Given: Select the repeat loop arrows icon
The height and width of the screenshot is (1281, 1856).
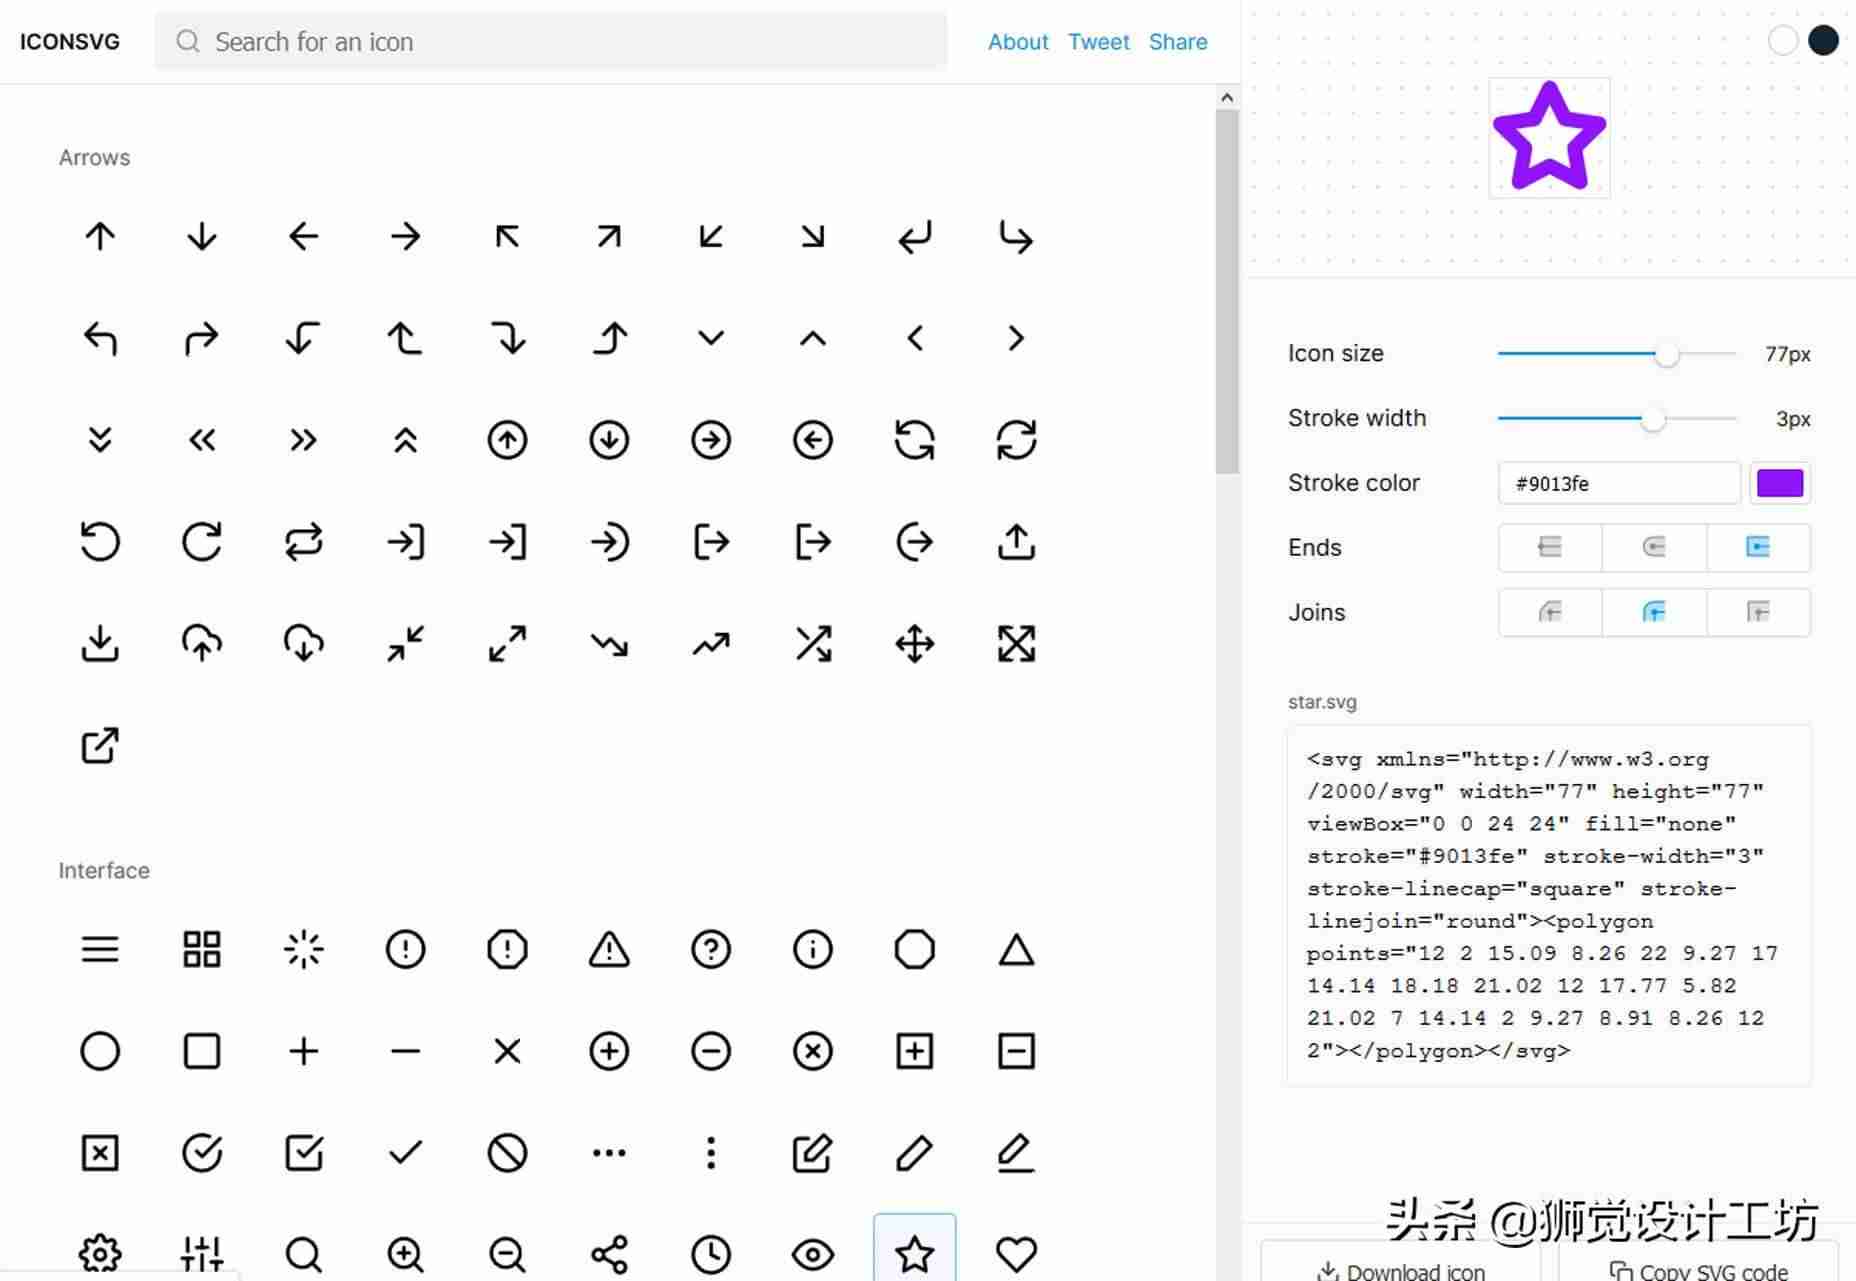Looking at the screenshot, I should tap(303, 542).
